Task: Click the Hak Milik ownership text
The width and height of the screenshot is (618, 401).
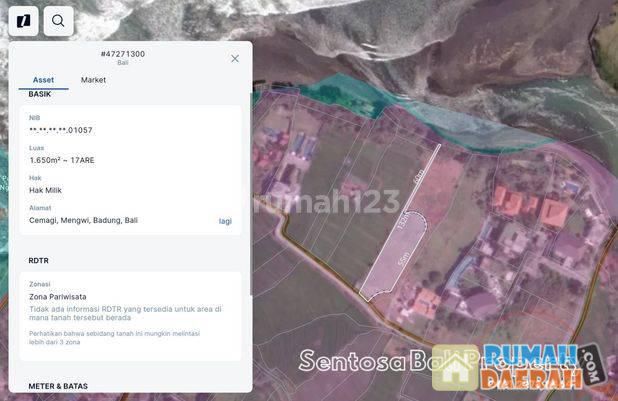Action: click(x=46, y=190)
